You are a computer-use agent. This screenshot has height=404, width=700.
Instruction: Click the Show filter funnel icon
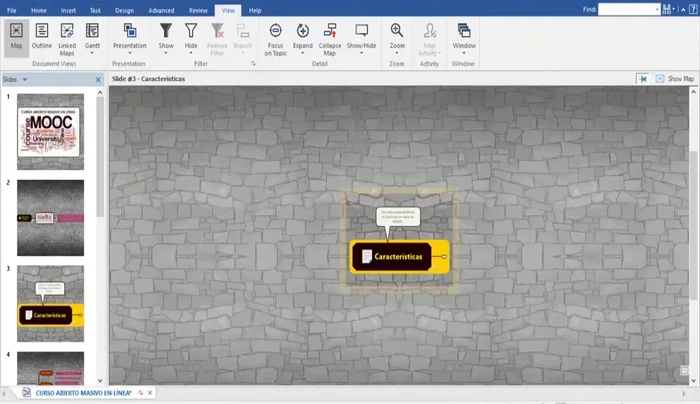tap(166, 31)
